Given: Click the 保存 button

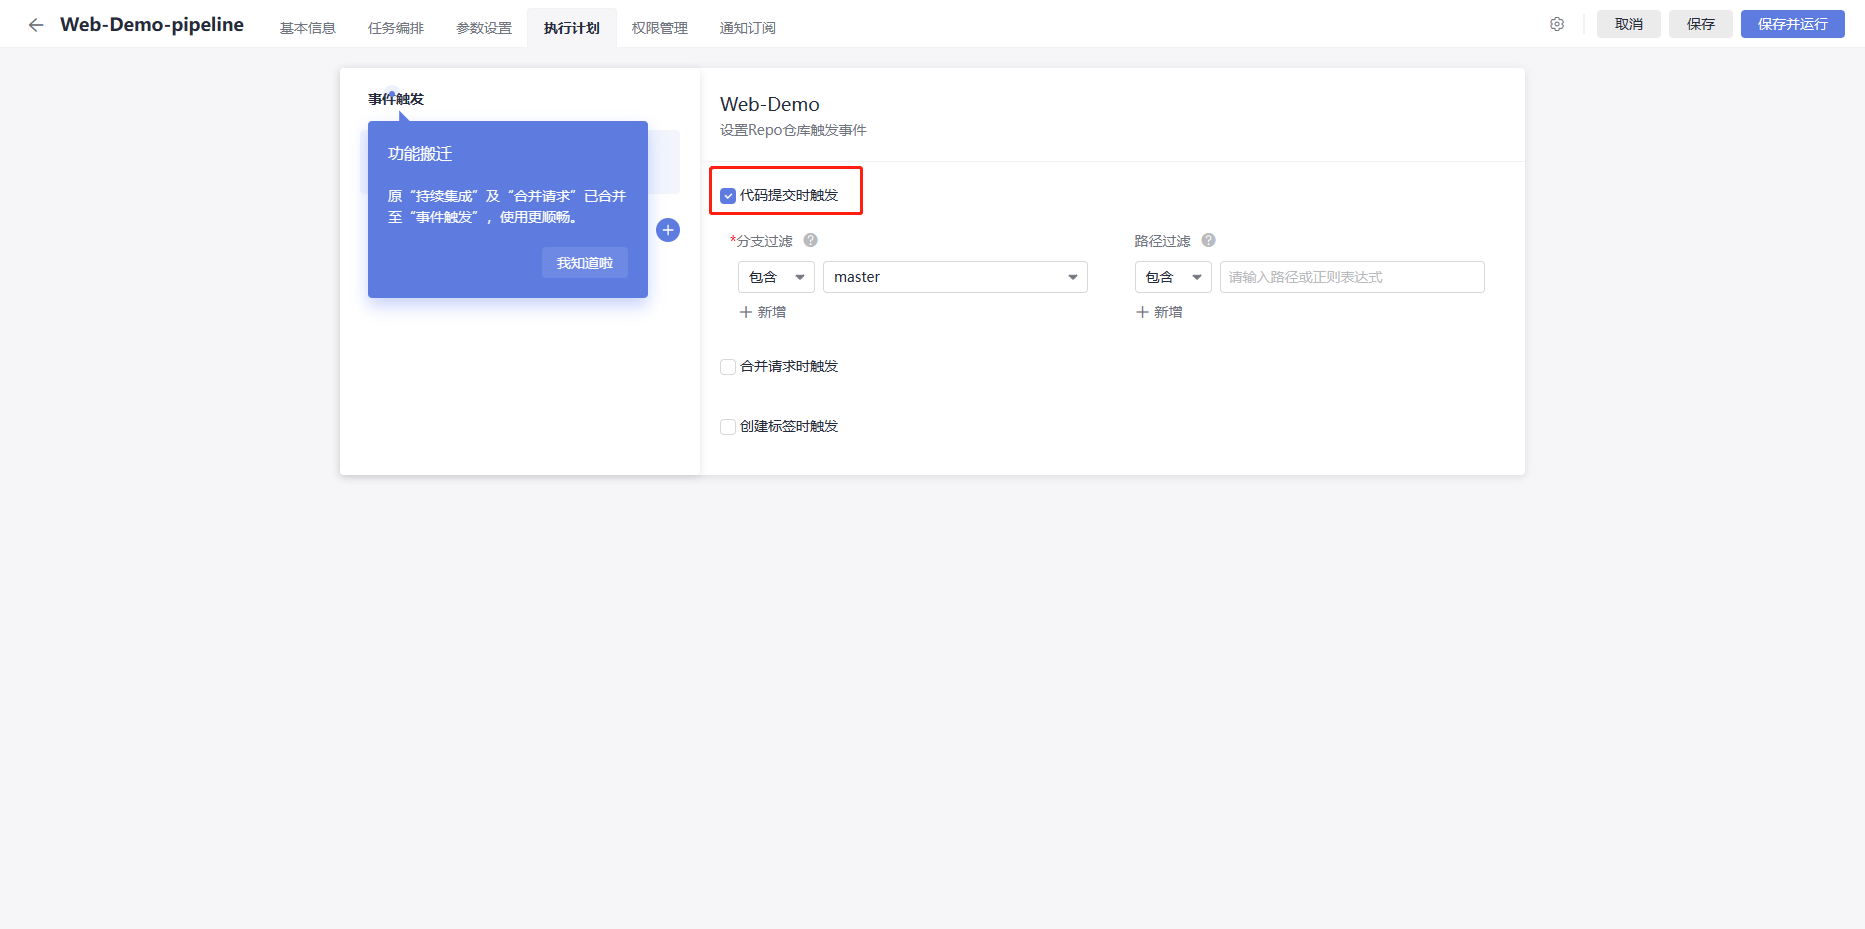Looking at the screenshot, I should (1701, 24).
